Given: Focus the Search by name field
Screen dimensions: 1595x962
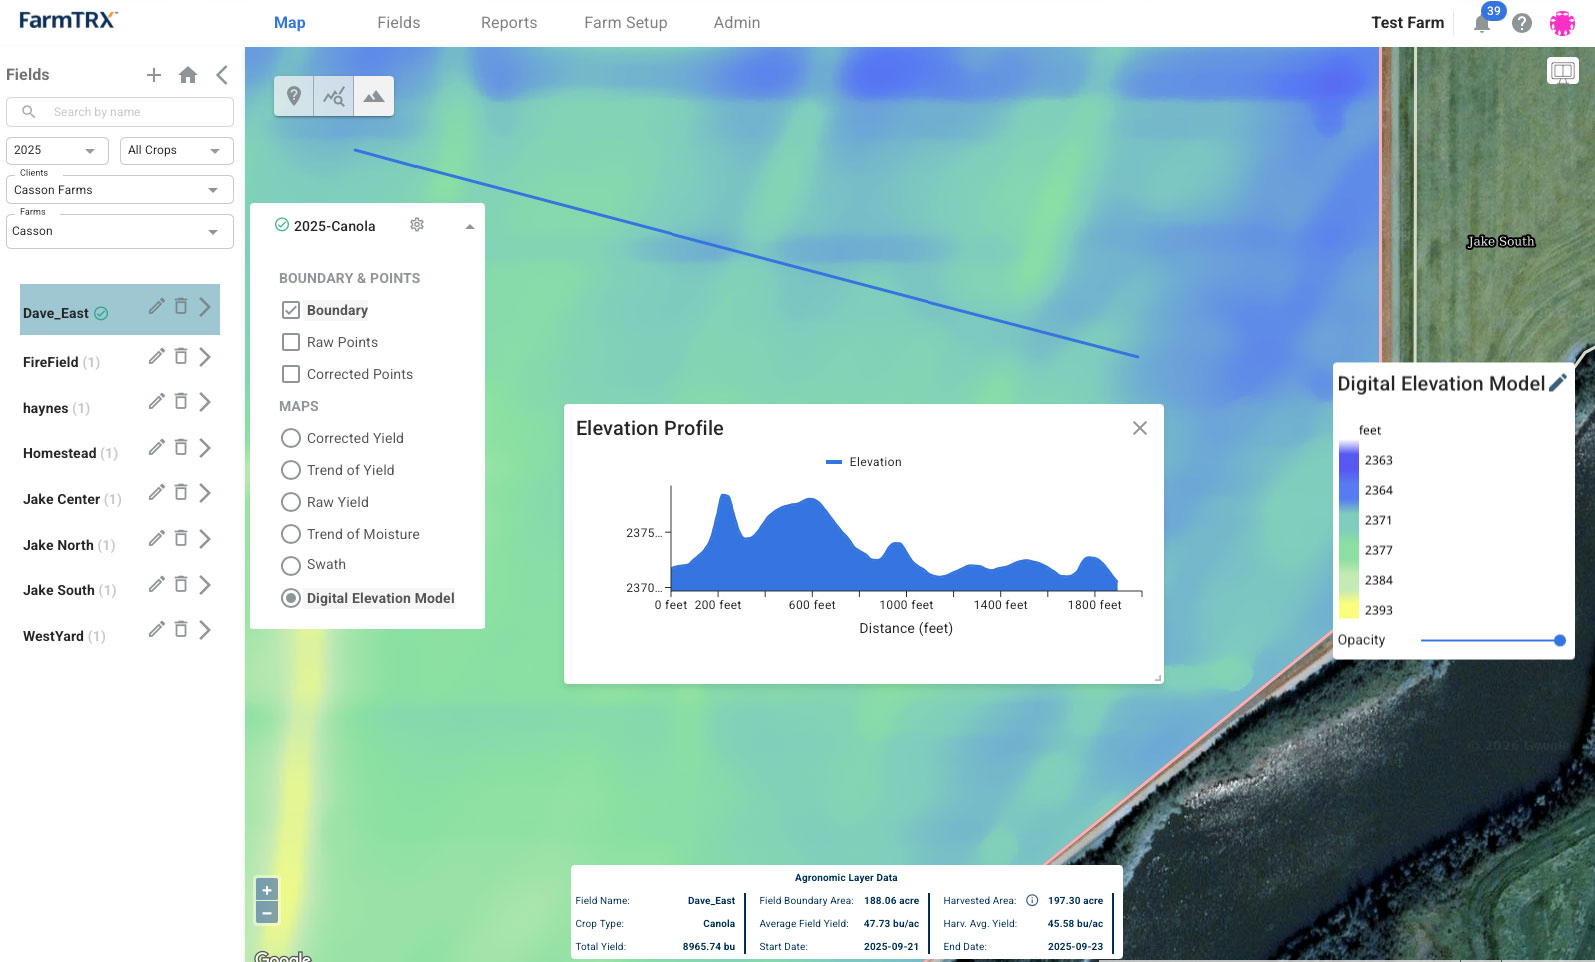Looking at the screenshot, I should pos(119,112).
